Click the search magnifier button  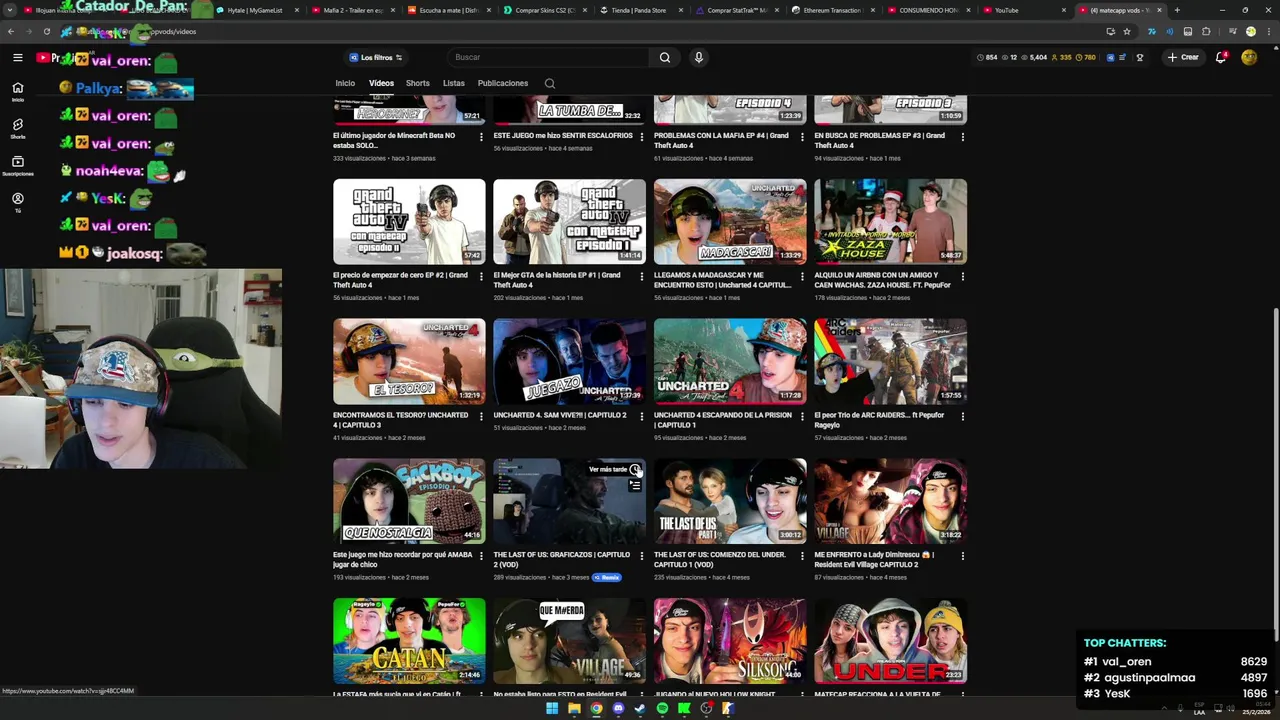pyautogui.click(x=664, y=58)
